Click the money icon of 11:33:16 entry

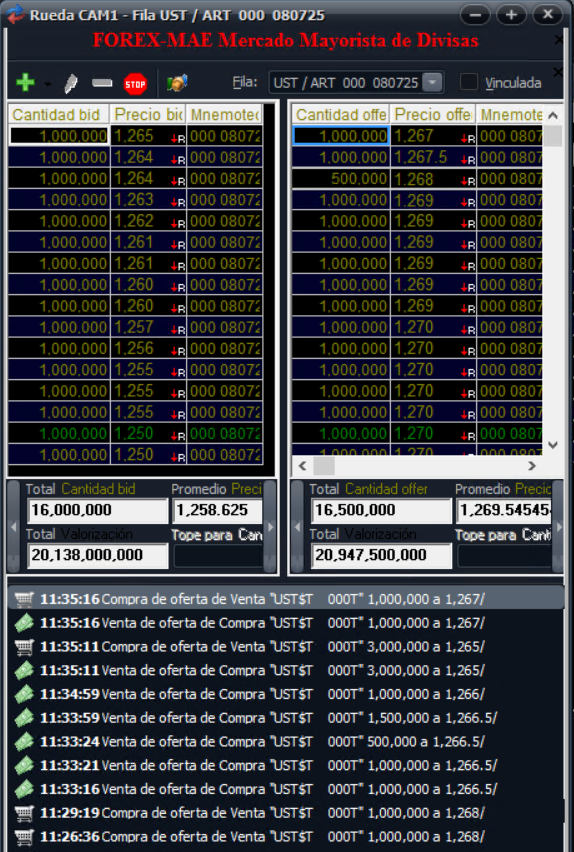click(24, 789)
